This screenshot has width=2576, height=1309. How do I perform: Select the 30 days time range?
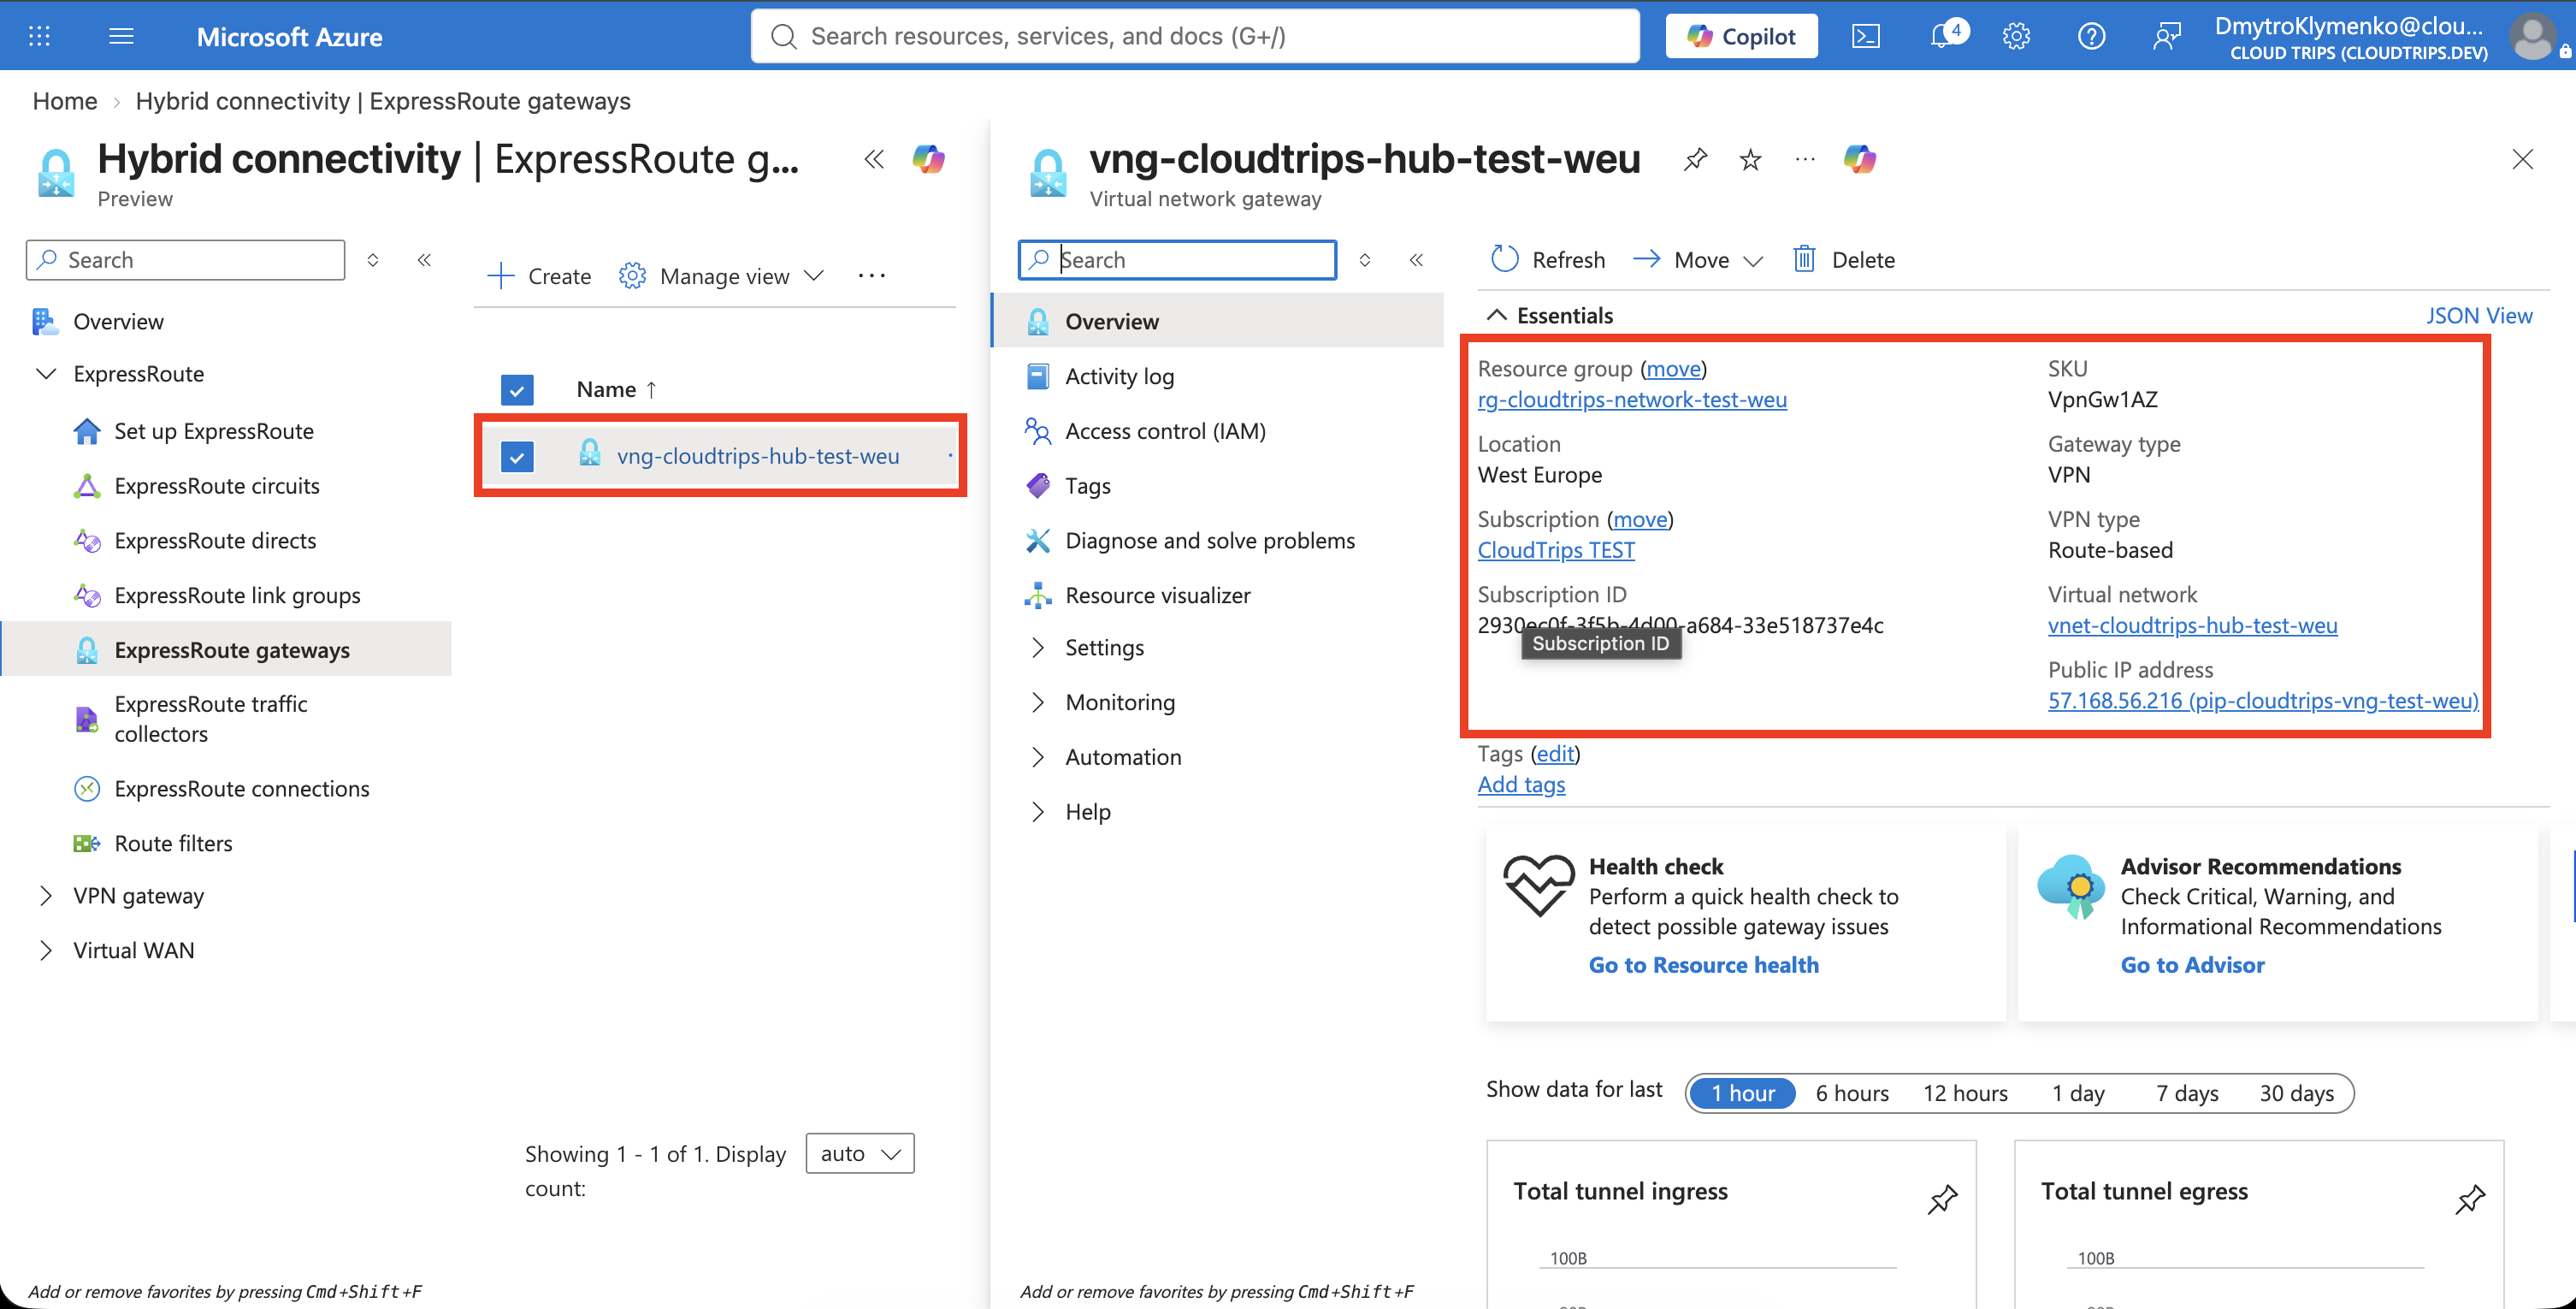click(x=2297, y=1093)
